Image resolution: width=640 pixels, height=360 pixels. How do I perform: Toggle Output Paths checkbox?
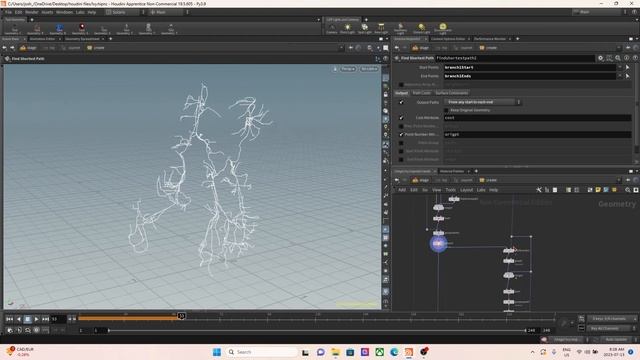pos(401,102)
